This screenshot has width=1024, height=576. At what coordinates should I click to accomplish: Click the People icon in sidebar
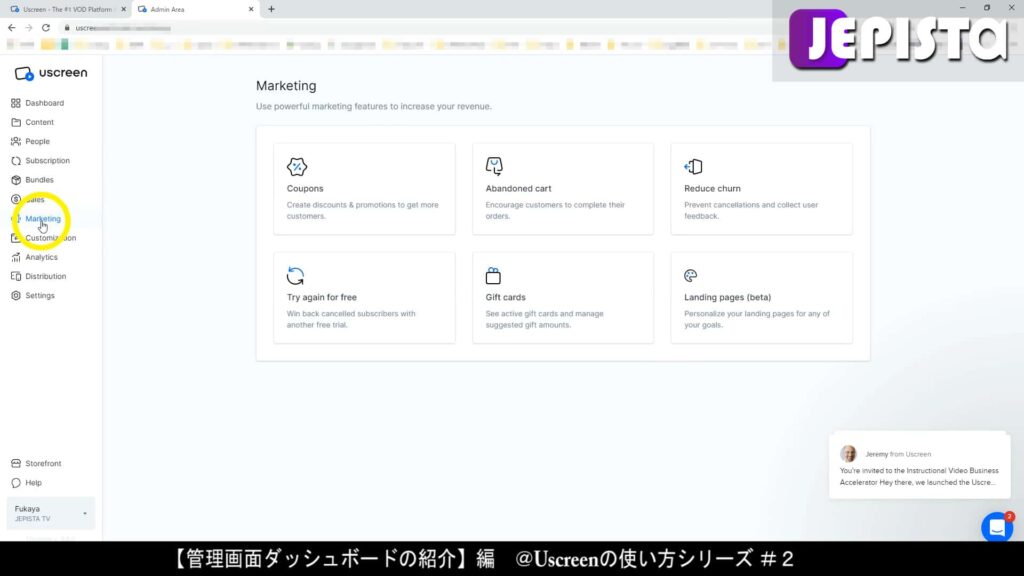16,141
